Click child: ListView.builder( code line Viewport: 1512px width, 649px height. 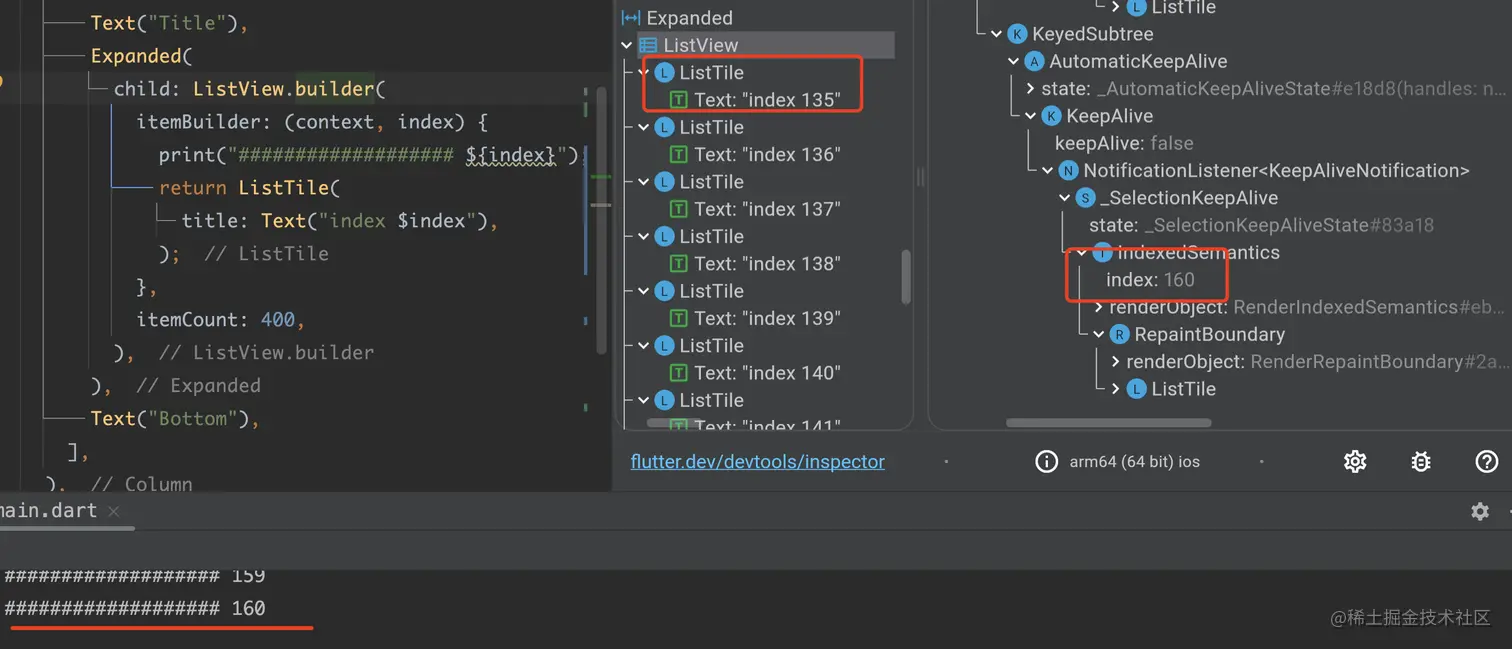[250, 89]
